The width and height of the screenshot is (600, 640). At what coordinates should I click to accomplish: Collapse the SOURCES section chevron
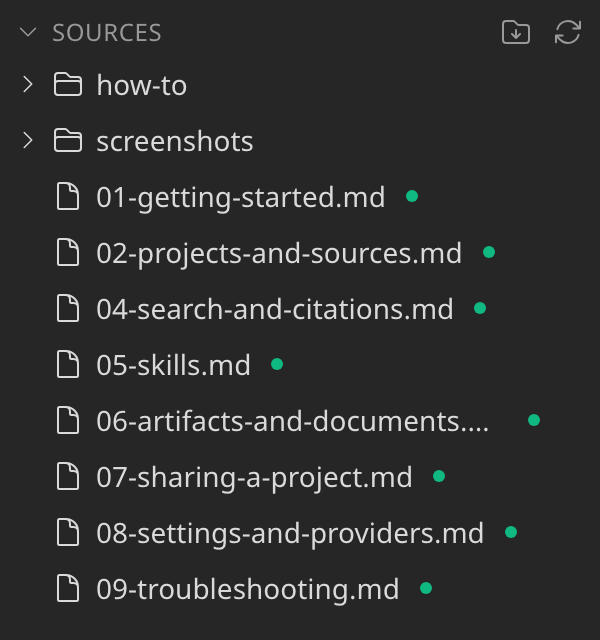coord(28,32)
